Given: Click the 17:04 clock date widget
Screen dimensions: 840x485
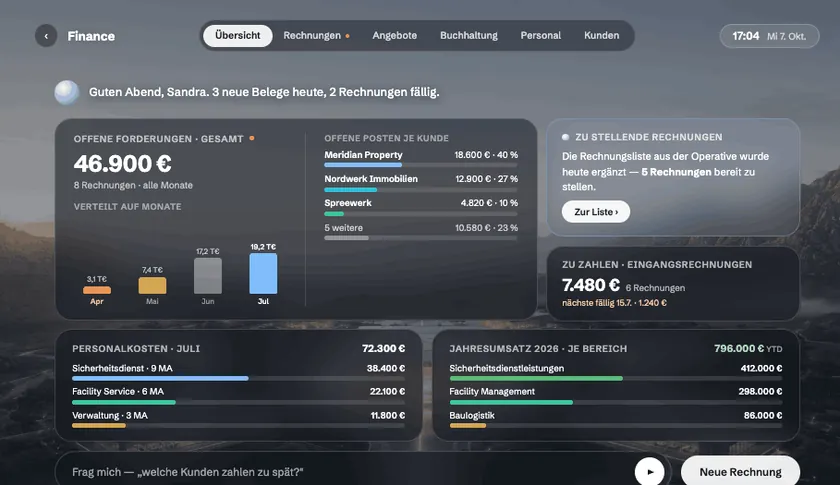Looking at the screenshot, I should (x=769, y=36).
